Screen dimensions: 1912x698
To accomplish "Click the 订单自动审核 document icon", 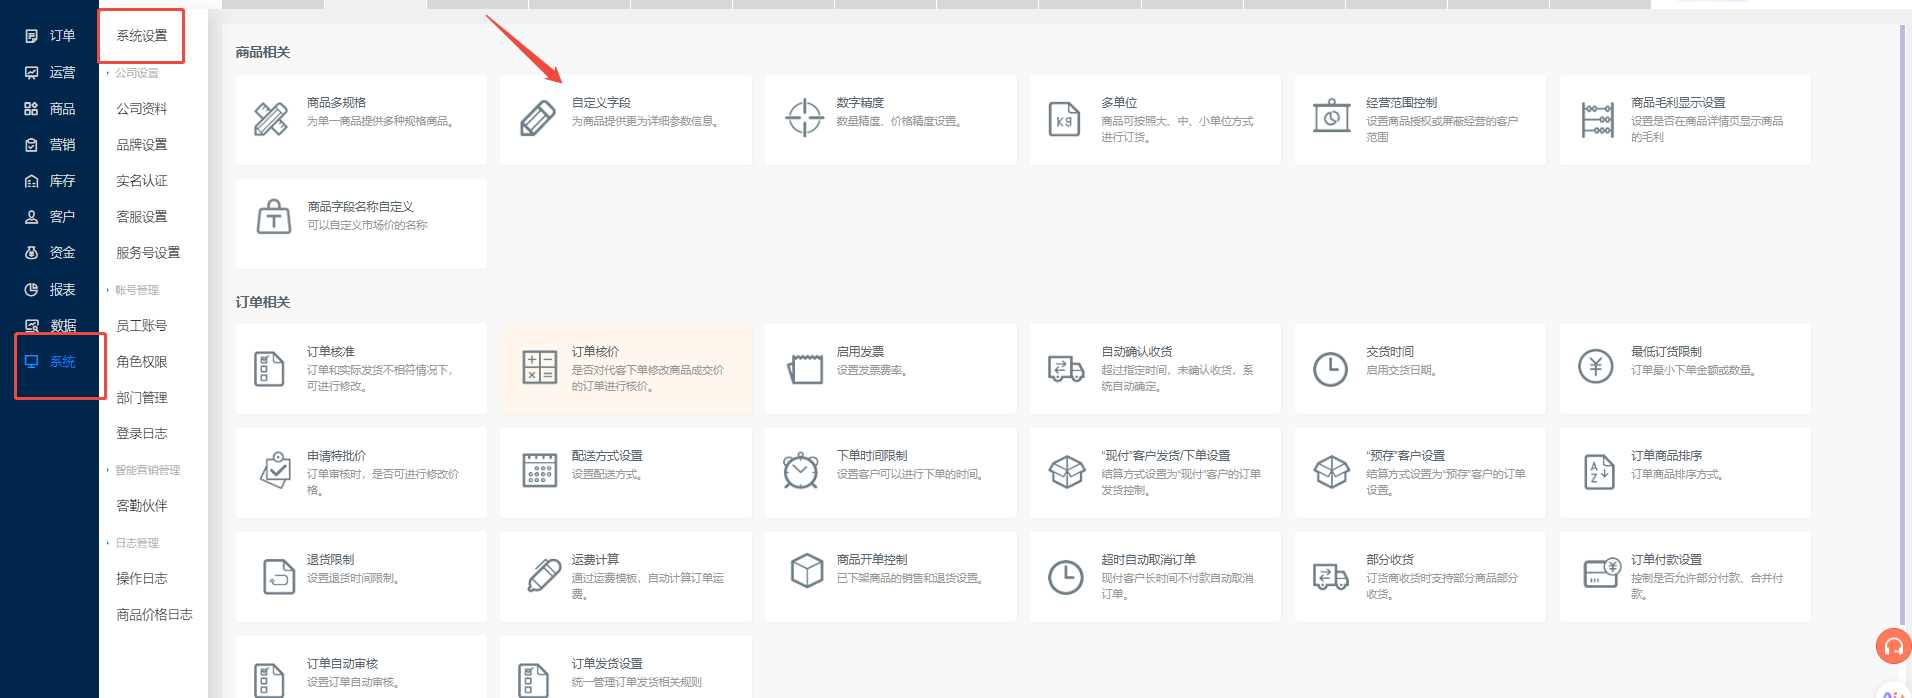I will (x=269, y=680).
